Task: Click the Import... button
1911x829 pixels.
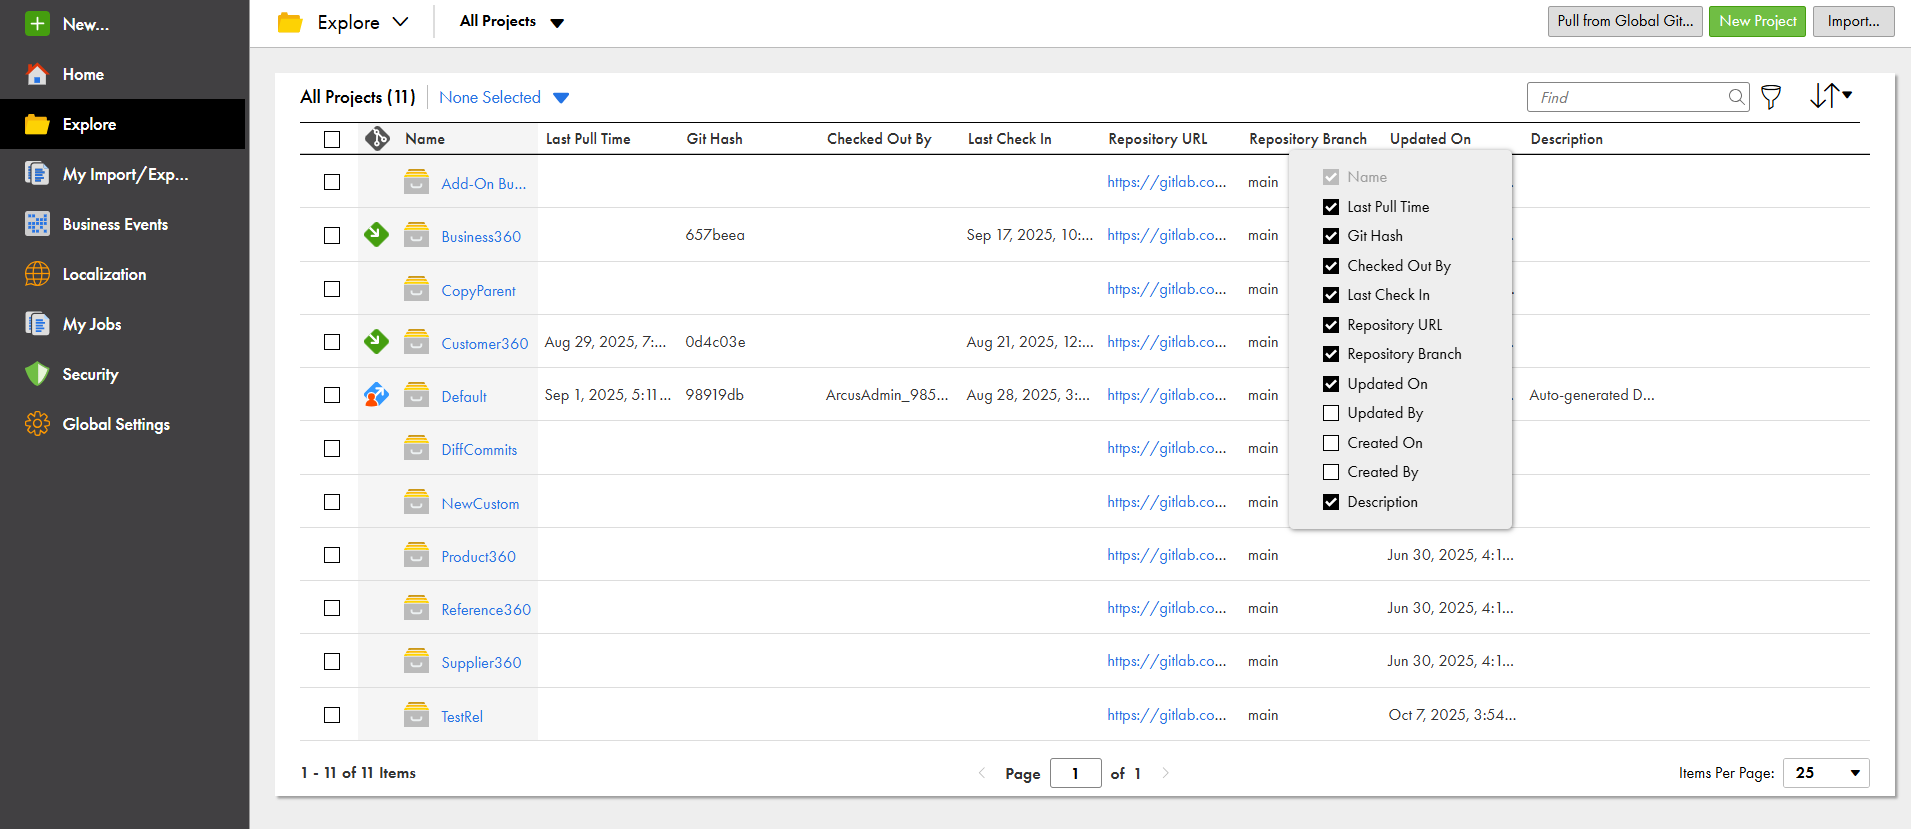Action: pyautogui.click(x=1853, y=21)
